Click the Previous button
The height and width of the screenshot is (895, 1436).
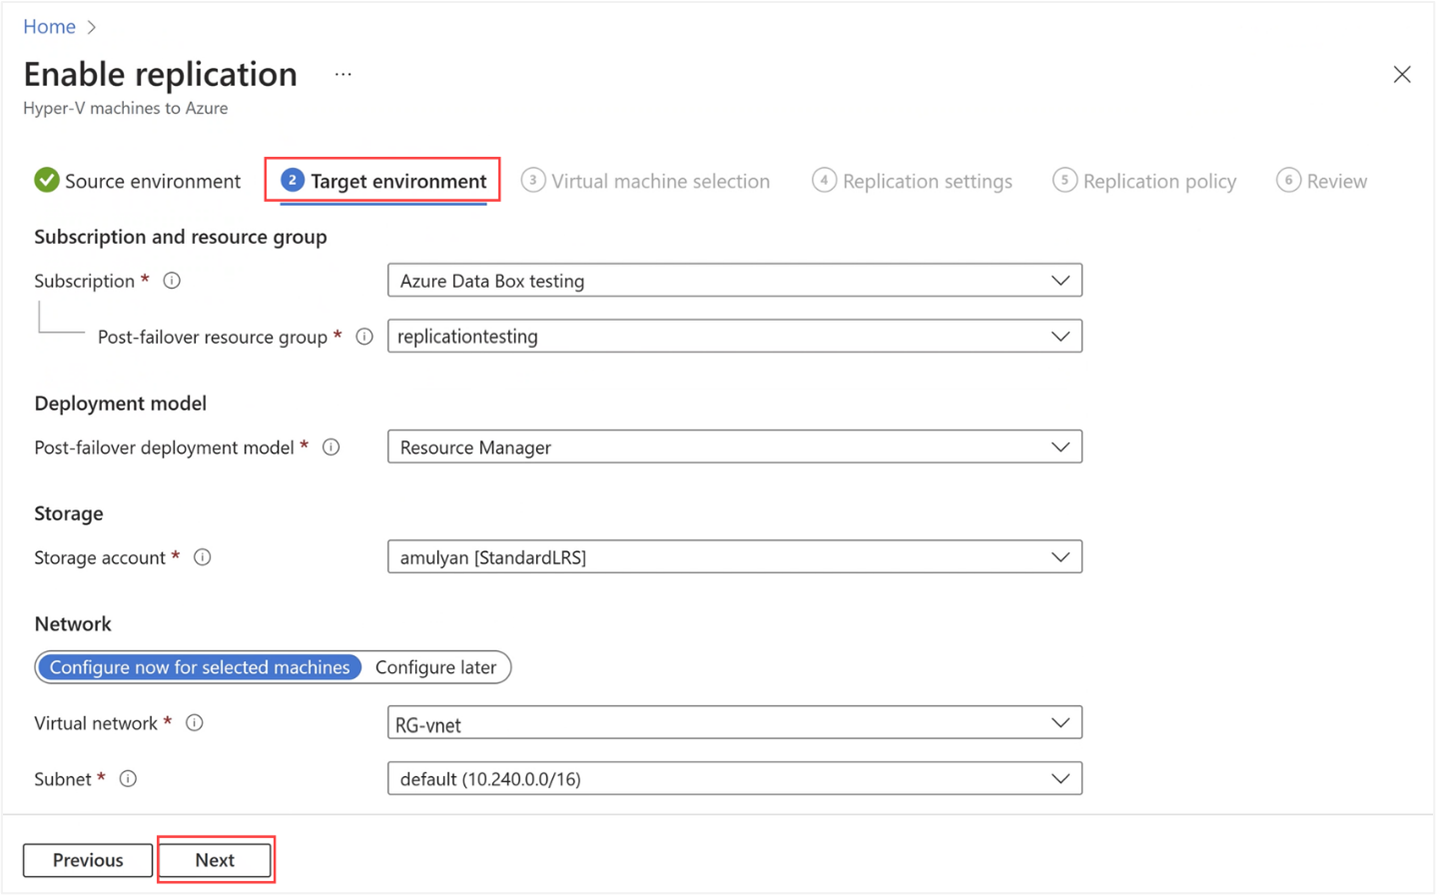pos(88,860)
